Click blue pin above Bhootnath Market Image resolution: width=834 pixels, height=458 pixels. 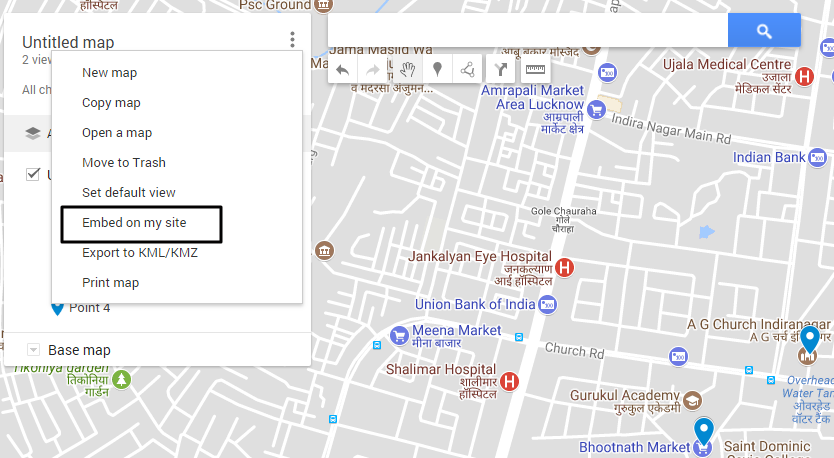[704, 432]
